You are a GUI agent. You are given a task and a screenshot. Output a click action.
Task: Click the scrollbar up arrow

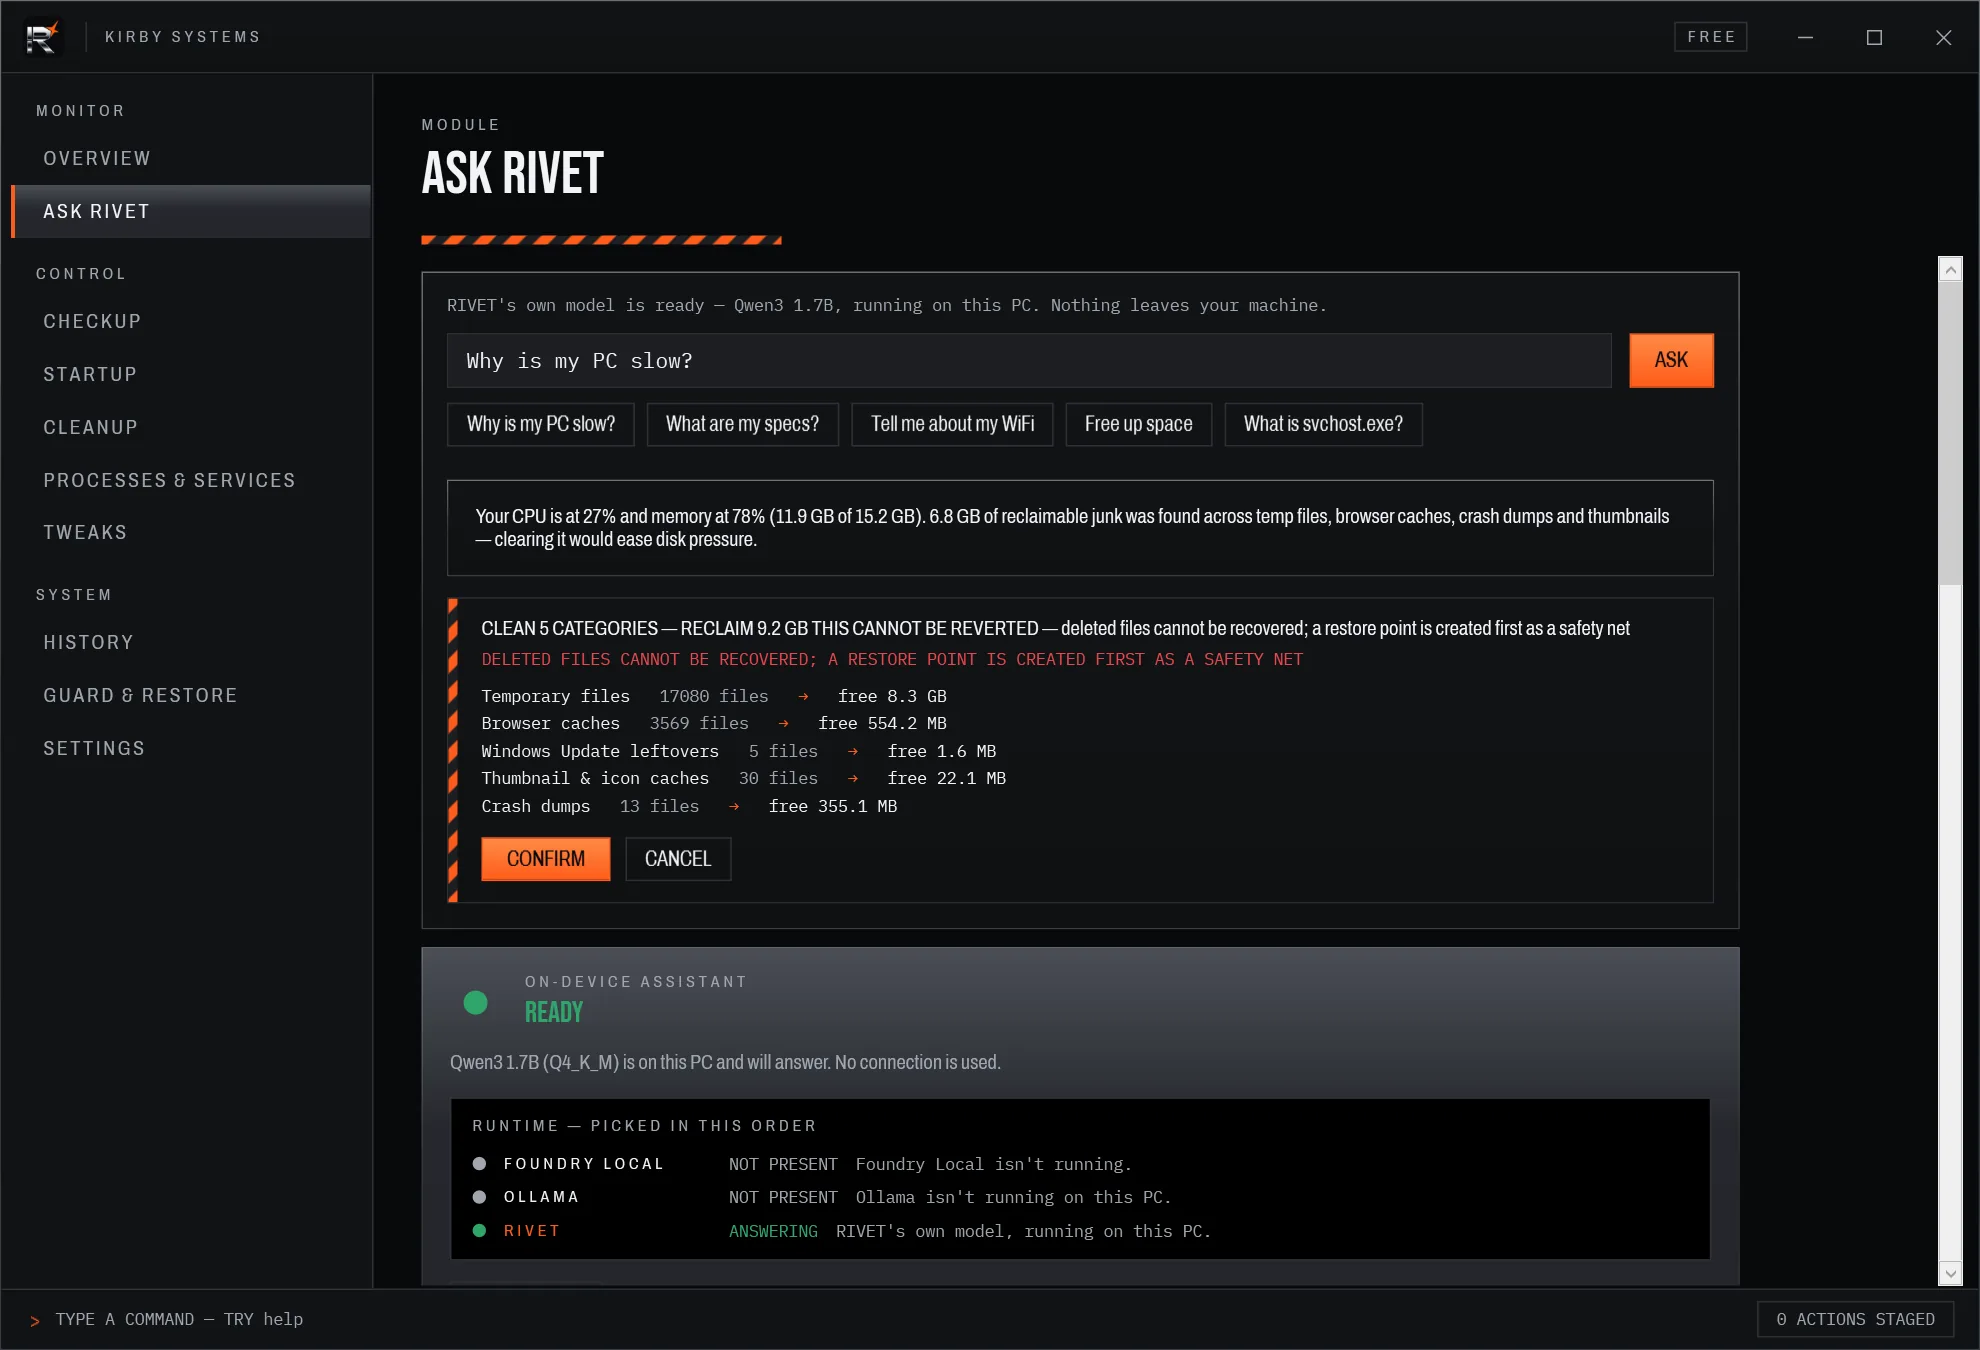point(1950,269)
